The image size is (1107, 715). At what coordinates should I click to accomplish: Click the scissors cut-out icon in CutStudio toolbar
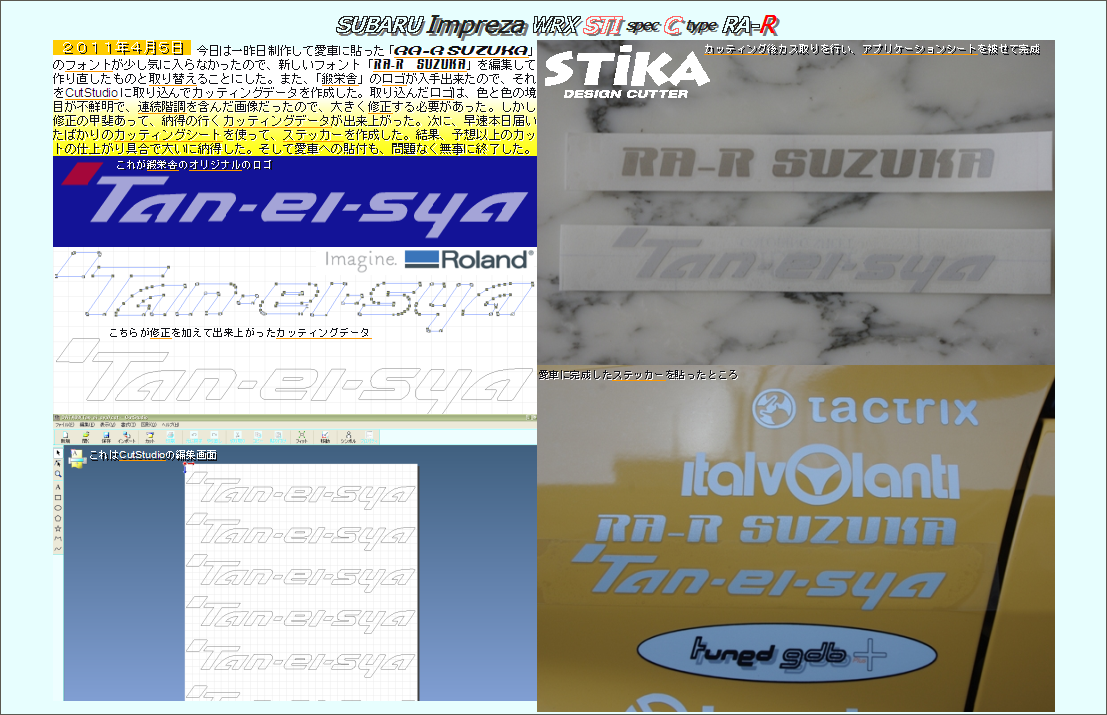(237, 437)
